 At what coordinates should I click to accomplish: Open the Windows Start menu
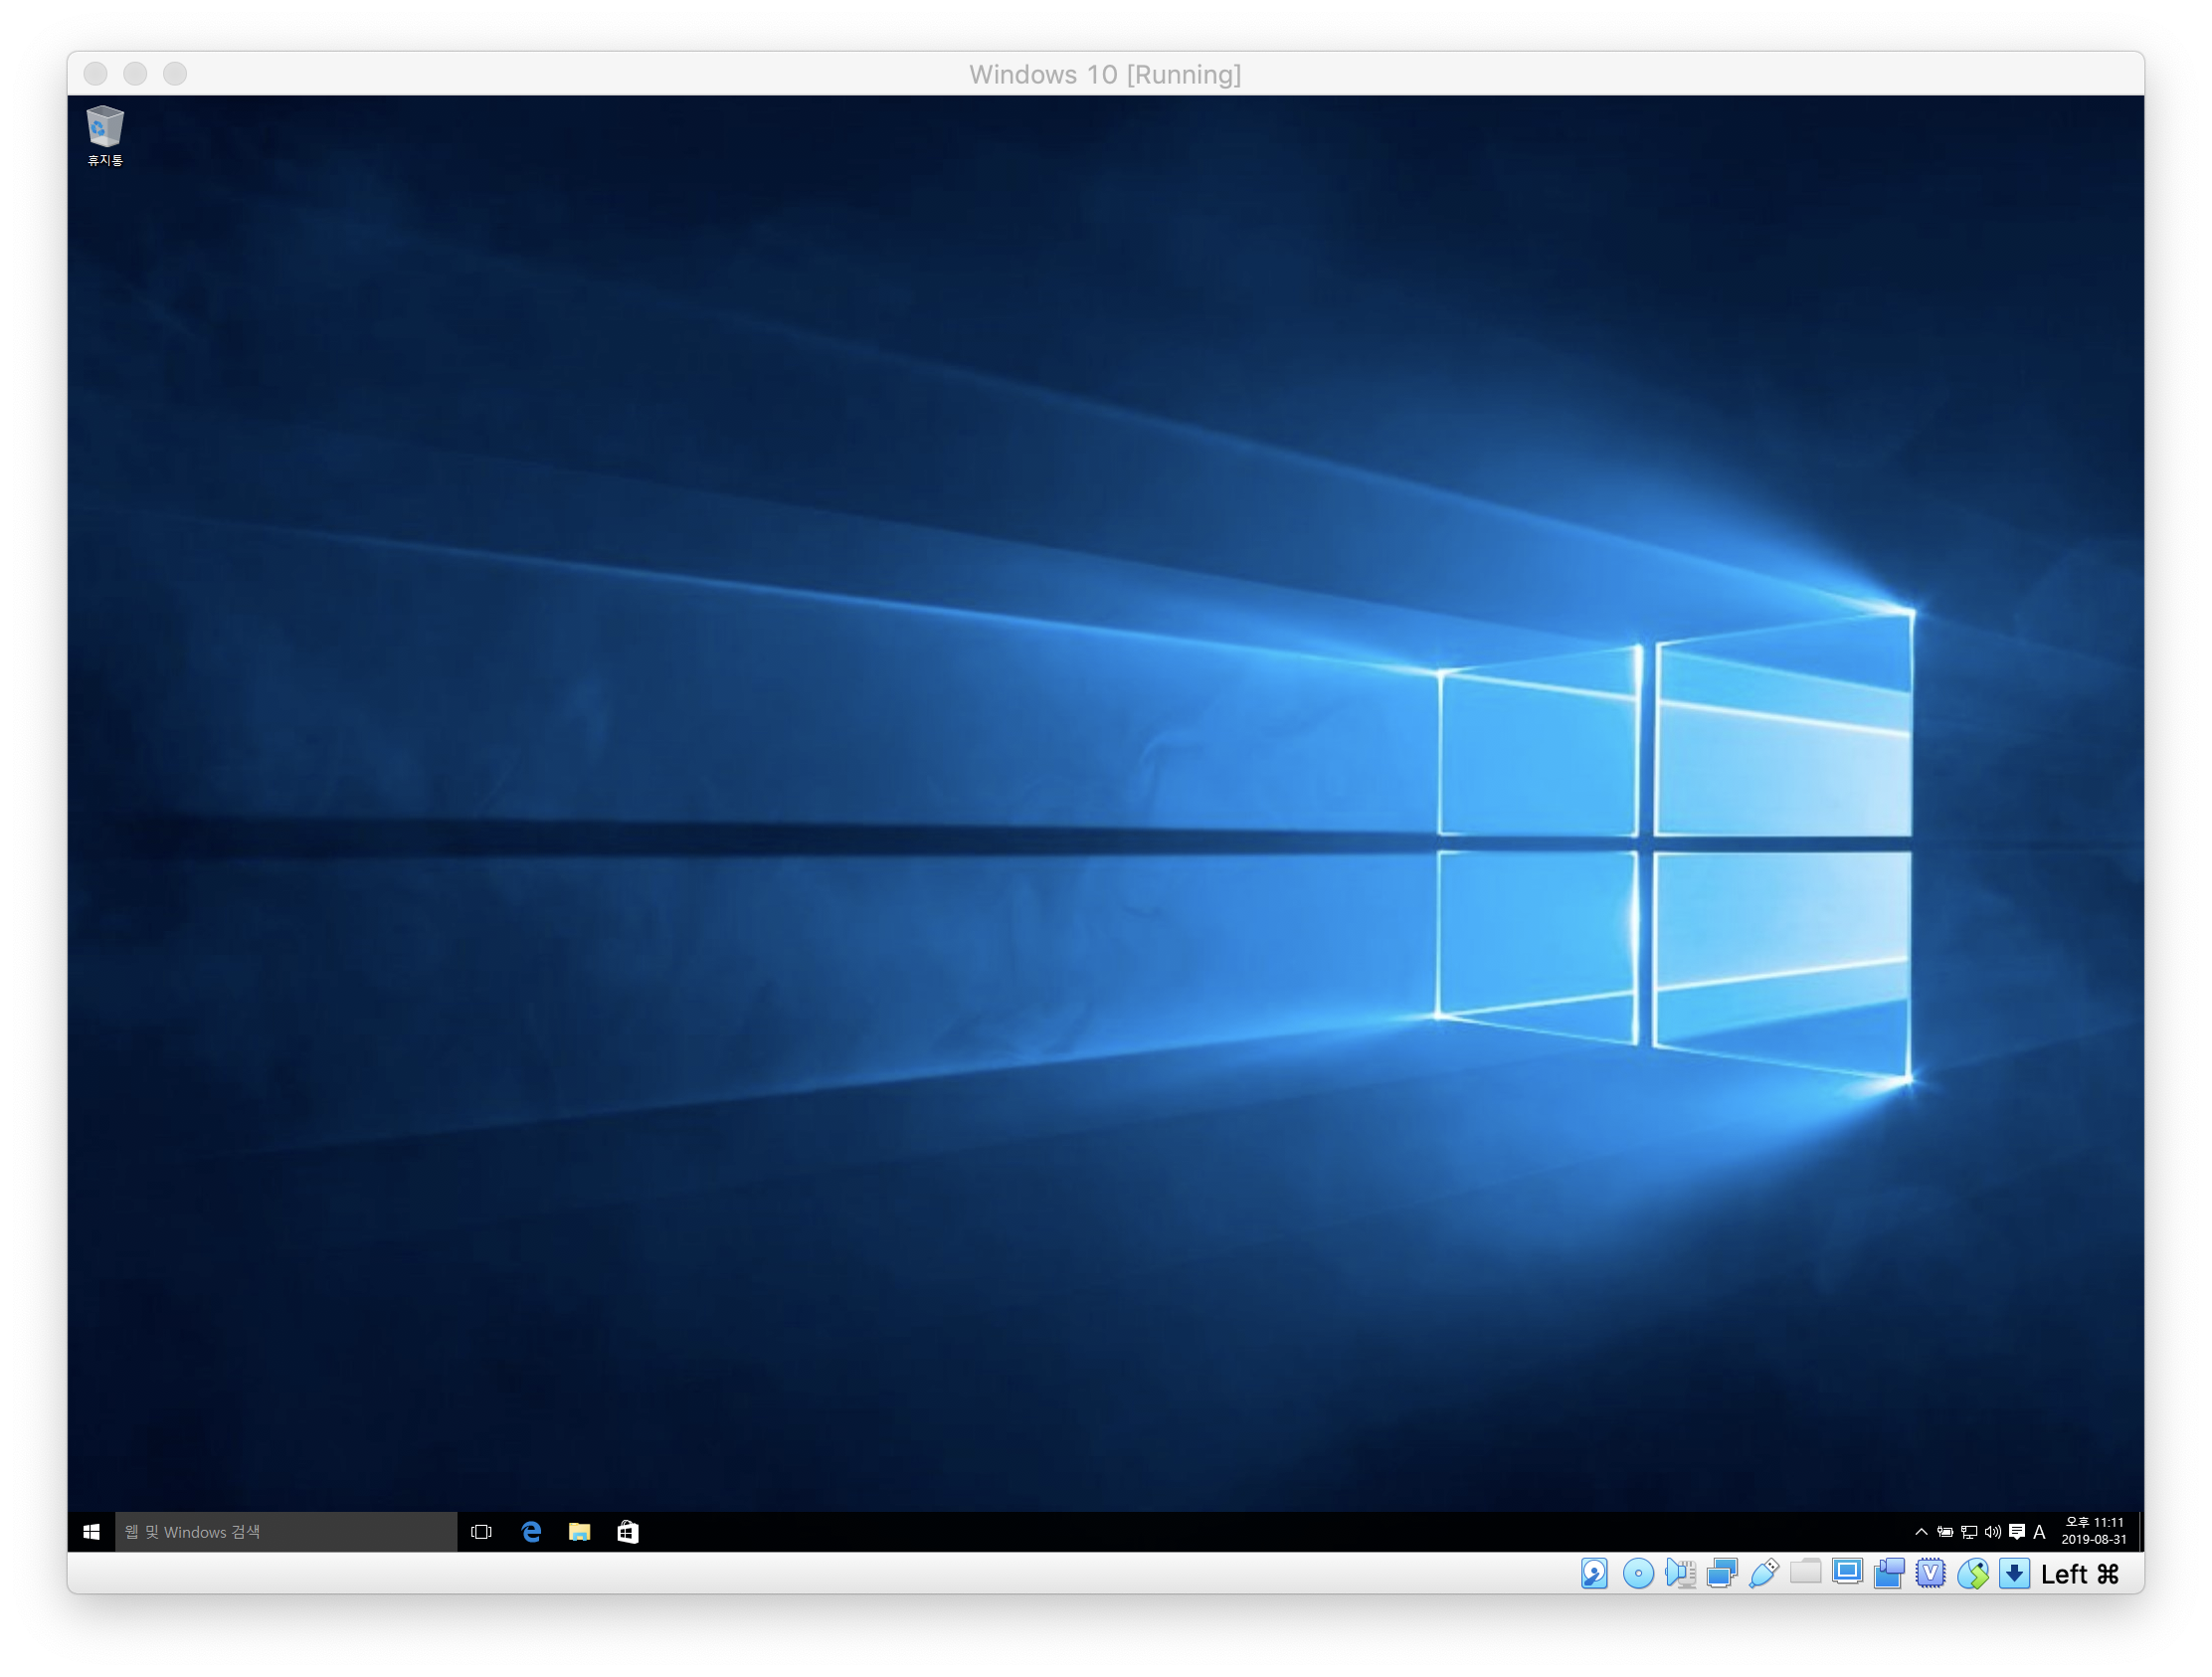pyautogui.click(x=91, y=1531)
